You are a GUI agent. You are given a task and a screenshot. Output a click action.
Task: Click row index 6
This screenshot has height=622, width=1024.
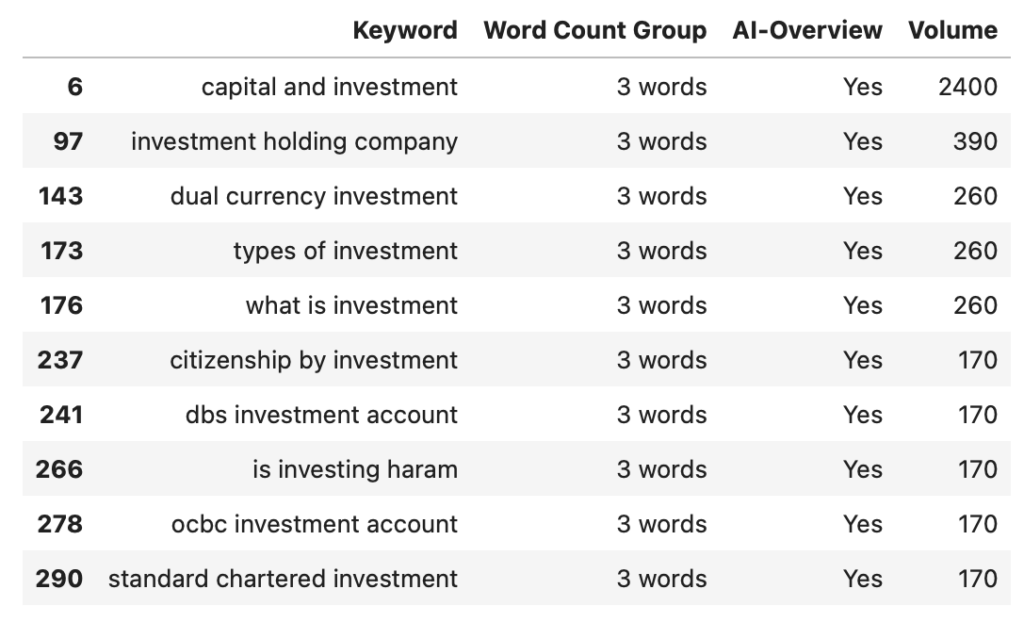75,87
